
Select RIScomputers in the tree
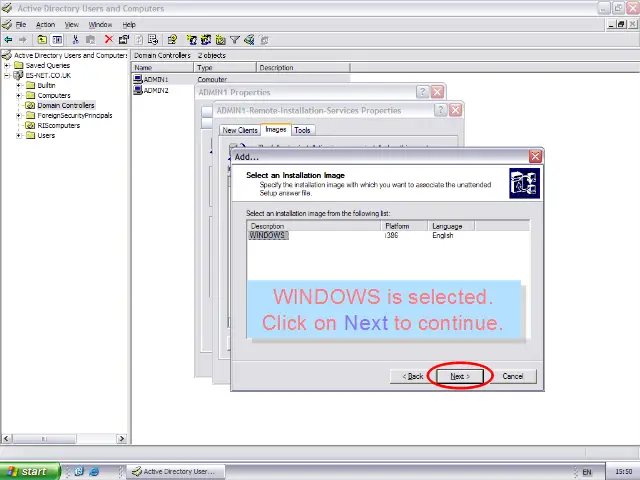58,125
